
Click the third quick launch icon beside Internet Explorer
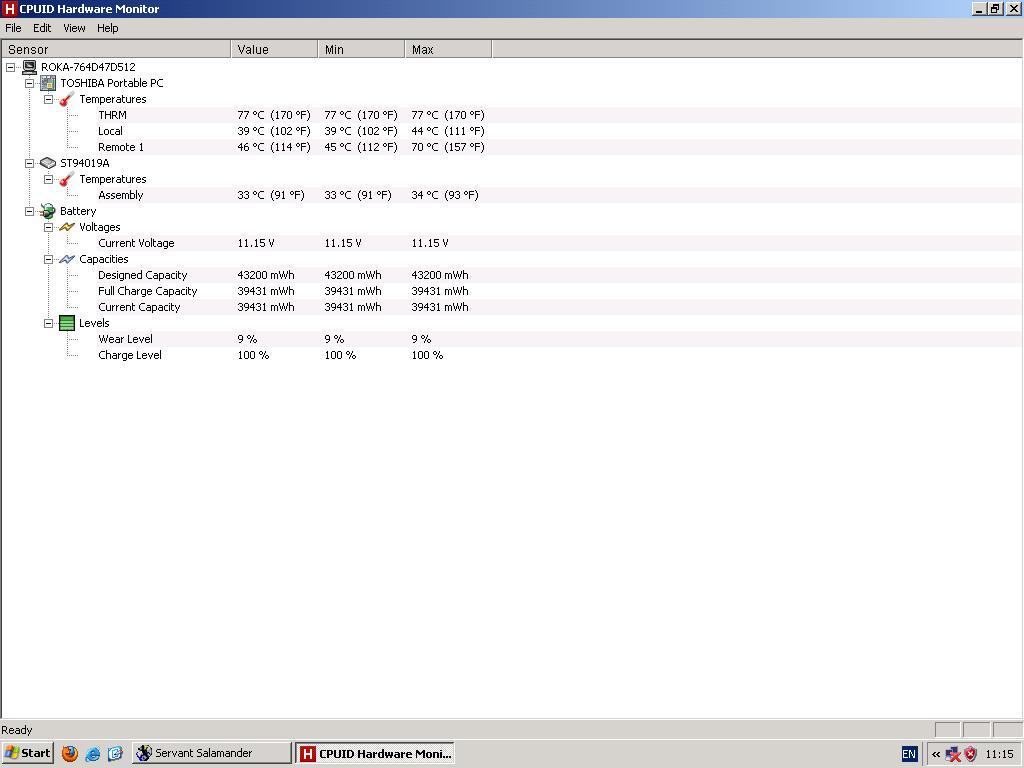point(115,753)
